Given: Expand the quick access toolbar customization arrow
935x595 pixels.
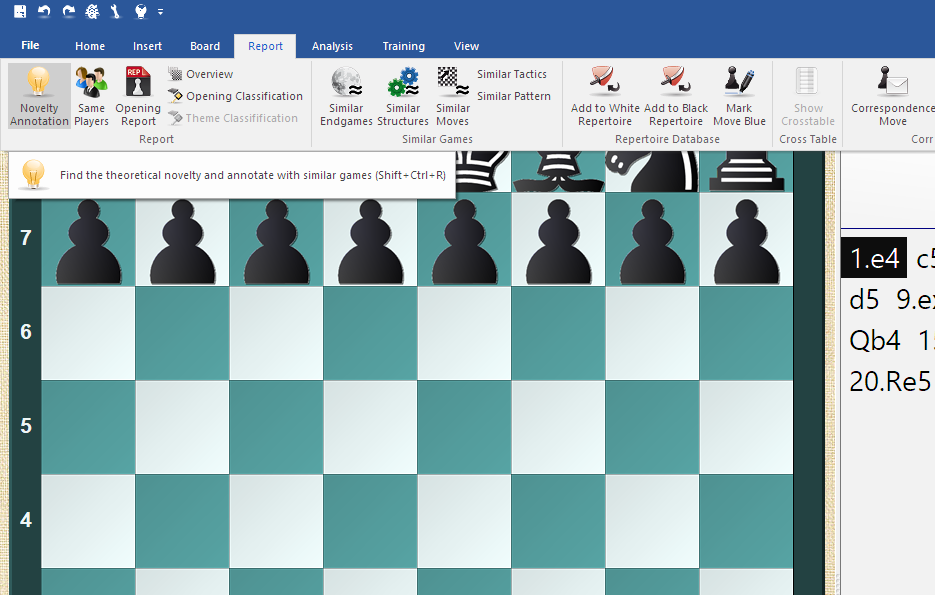Looking at the screenshot, I should click(x=160, y=13).
